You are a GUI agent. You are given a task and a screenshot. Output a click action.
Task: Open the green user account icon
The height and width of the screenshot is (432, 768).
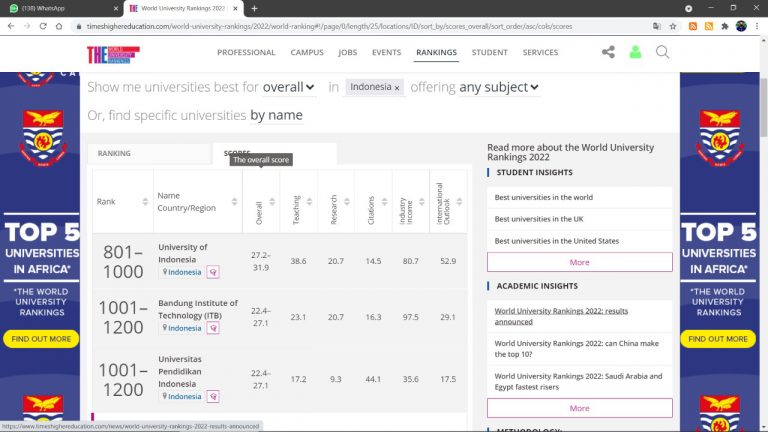tap(635, 52)
